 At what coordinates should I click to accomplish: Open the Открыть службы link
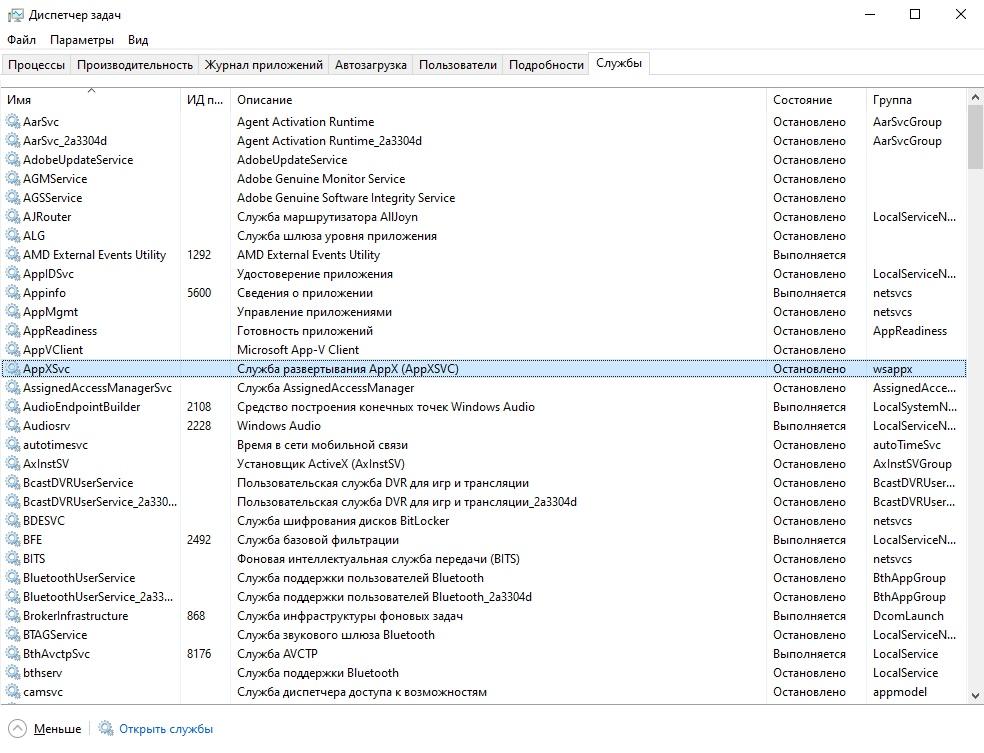[166, 729]
